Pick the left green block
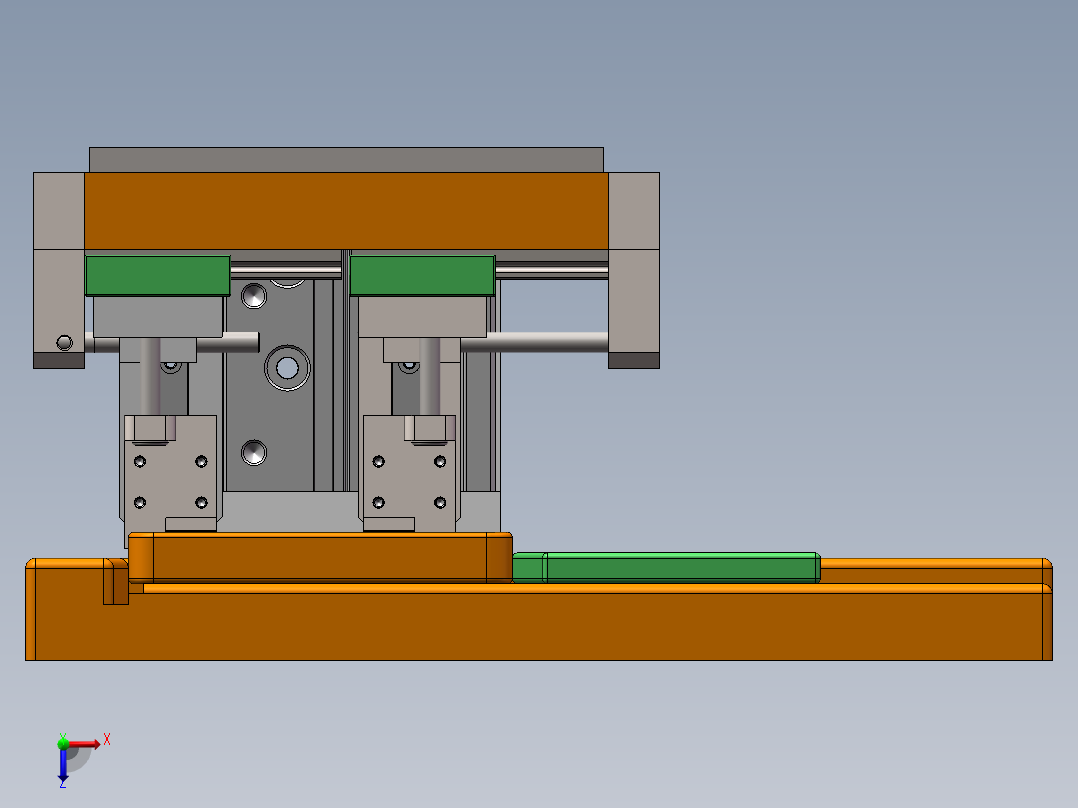This screenshot has width=1078, height=808. (x=157, y=276)
